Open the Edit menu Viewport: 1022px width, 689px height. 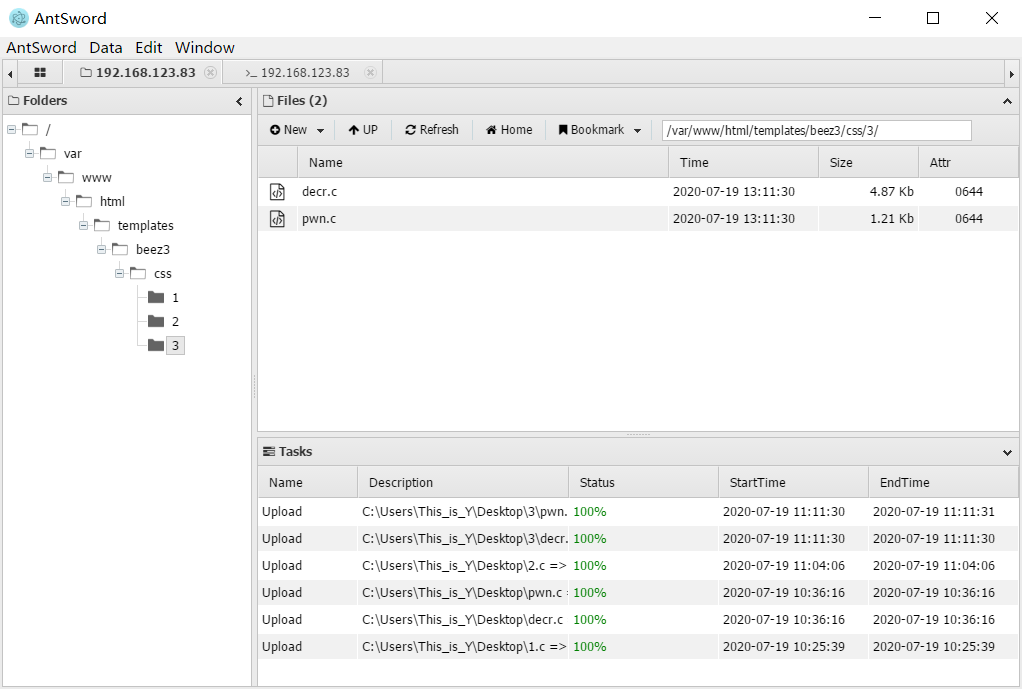pyautogui.click(x=149, y=48)
